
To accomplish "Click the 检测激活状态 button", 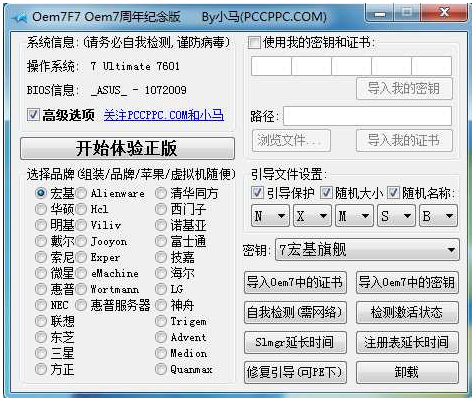I will tap(407, 312).
